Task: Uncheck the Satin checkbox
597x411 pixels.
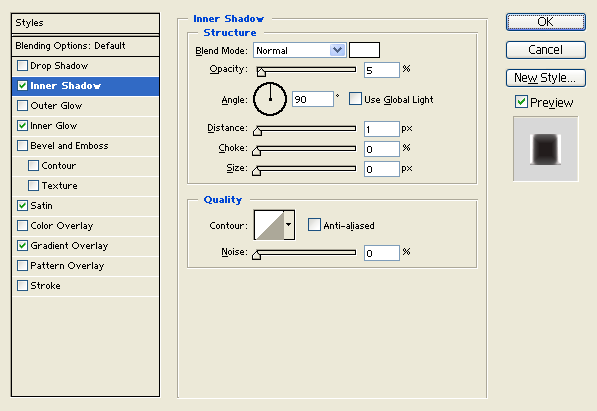Action: tap(22, 206)
